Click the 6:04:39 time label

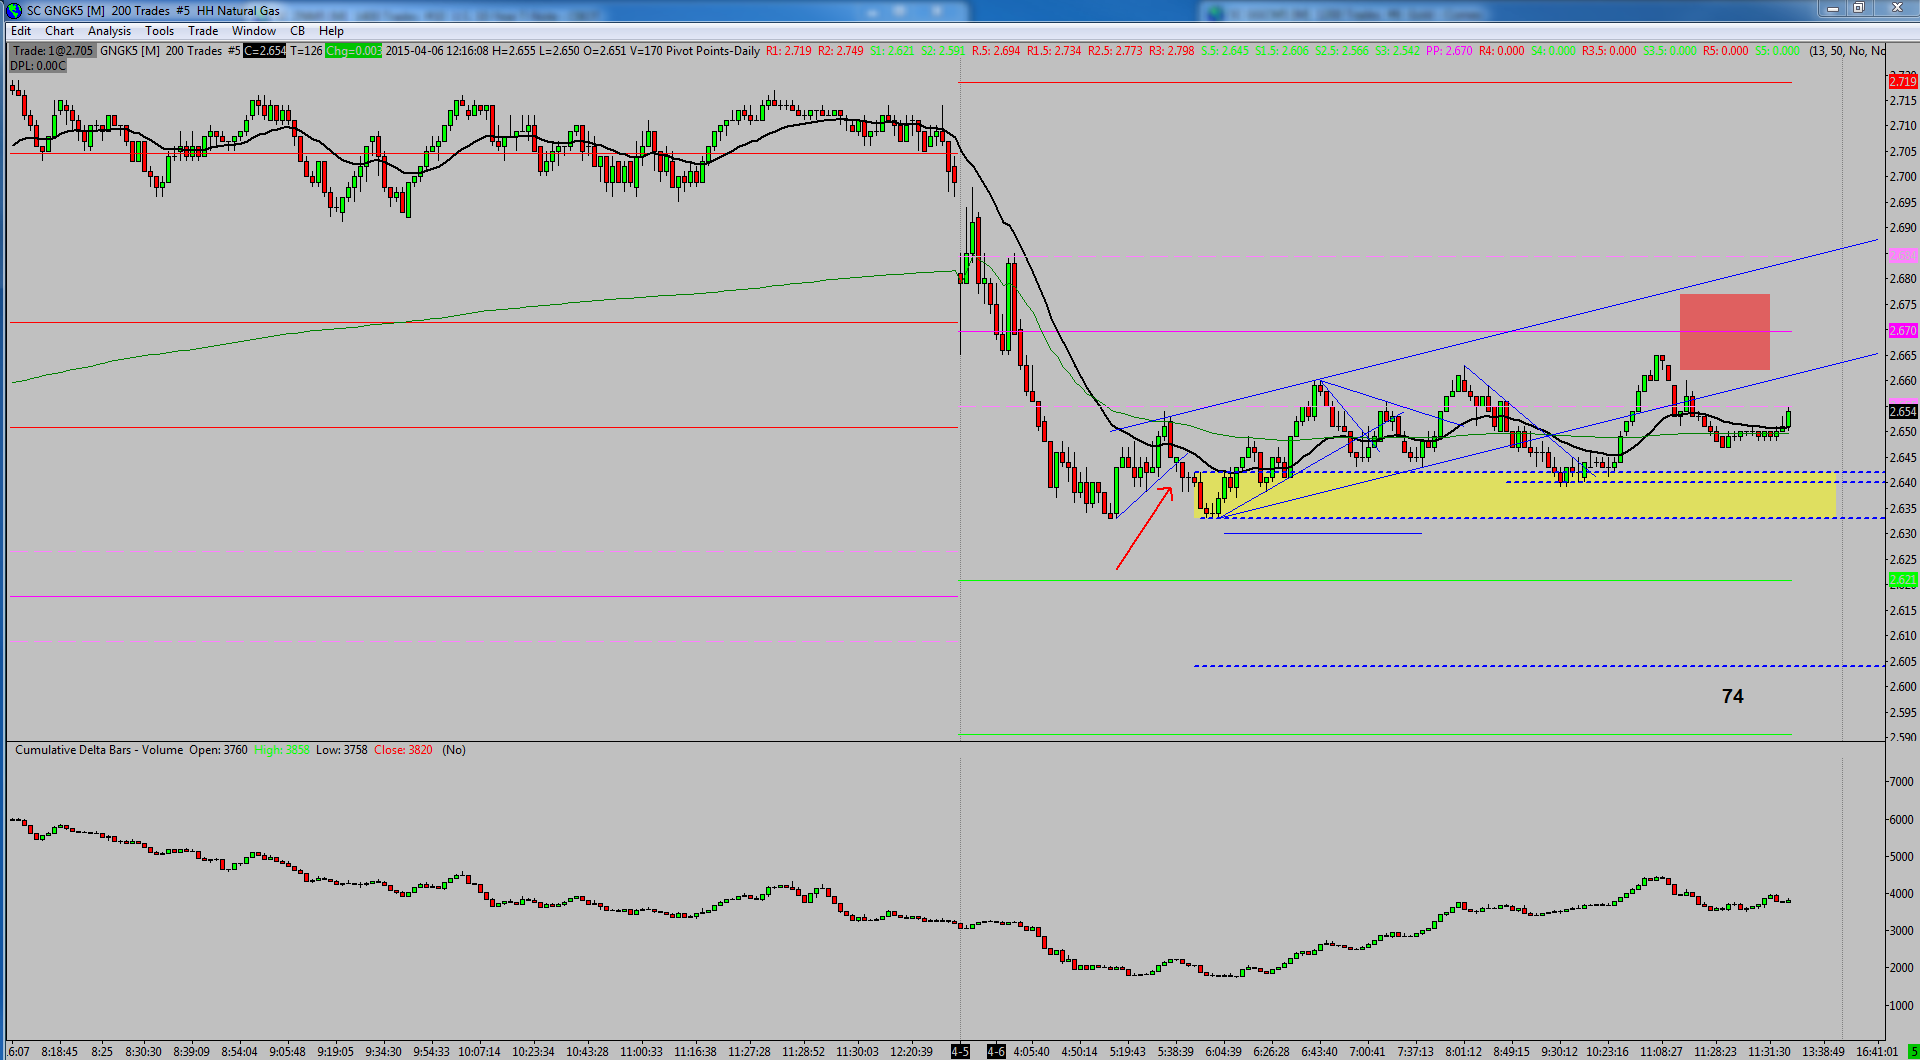(1223, 1052)
